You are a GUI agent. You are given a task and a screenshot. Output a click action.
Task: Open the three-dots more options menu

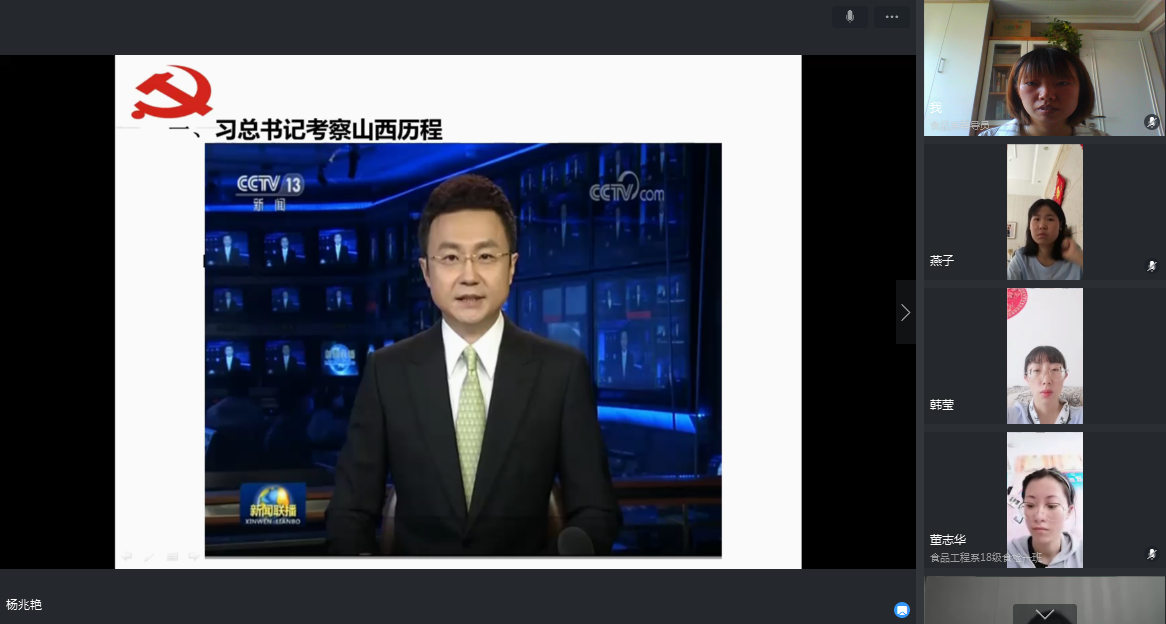pyautogui.click(x=891, y=17)
